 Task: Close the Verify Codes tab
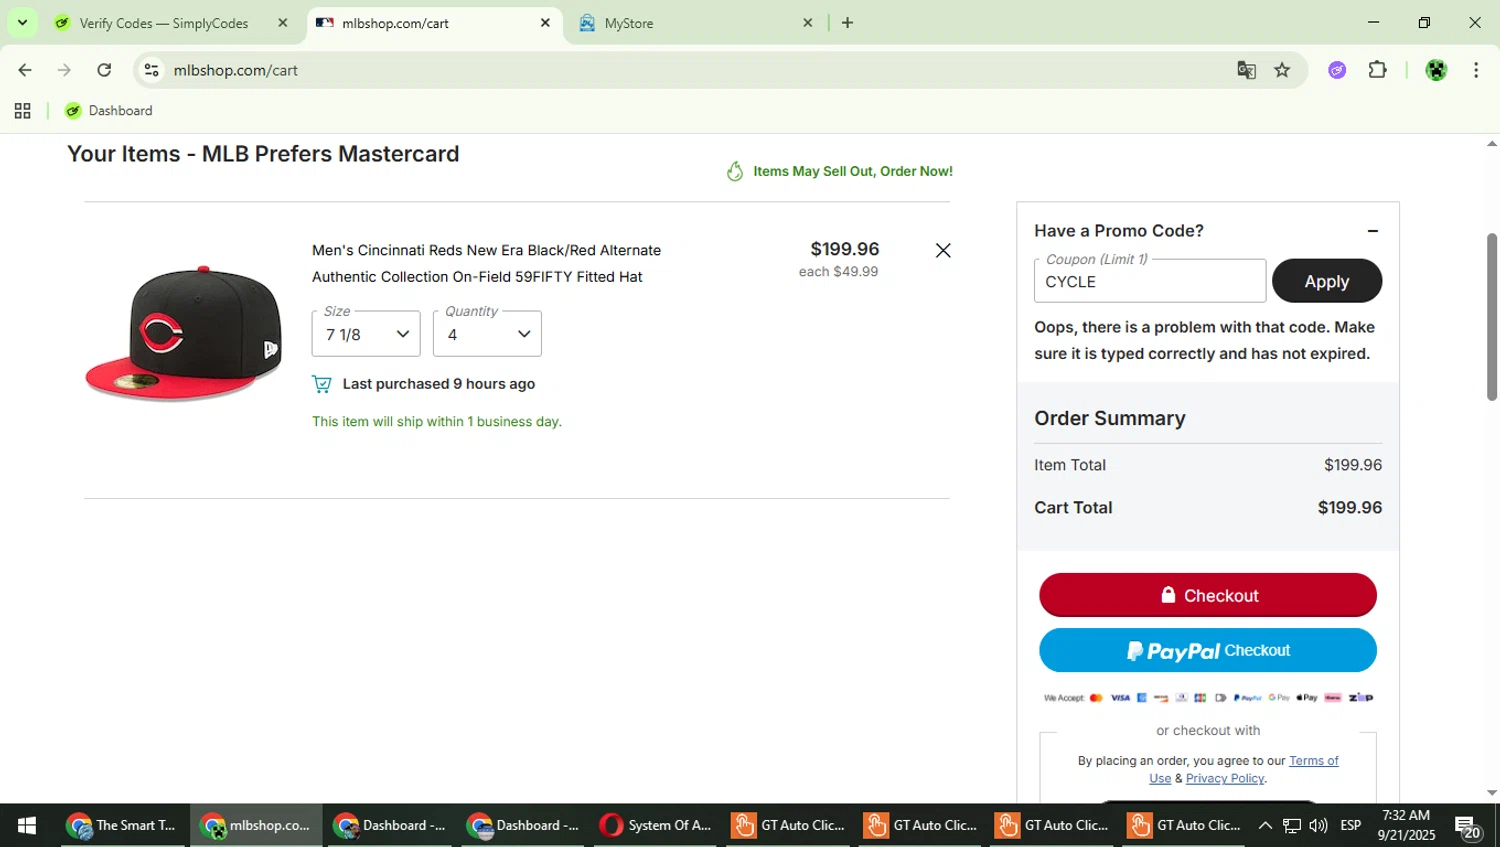[x=282, y=23]
